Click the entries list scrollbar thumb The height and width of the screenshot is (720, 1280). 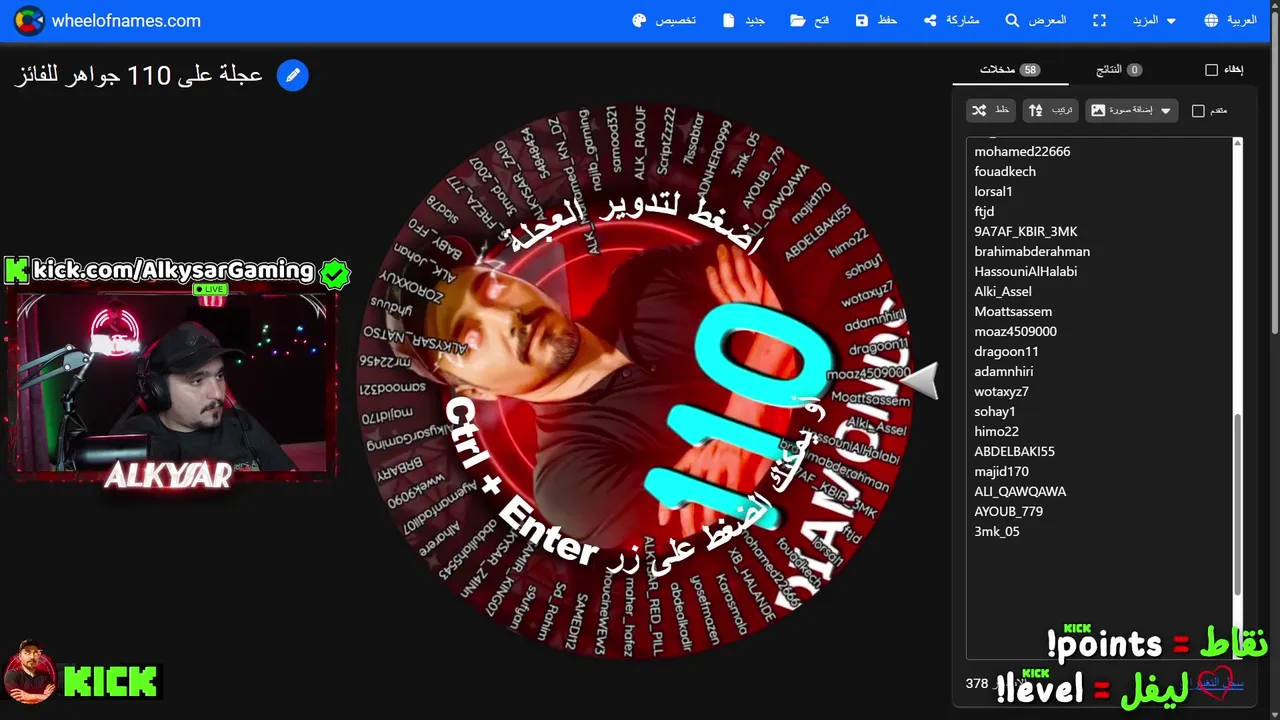click(x=1239, y=505)
